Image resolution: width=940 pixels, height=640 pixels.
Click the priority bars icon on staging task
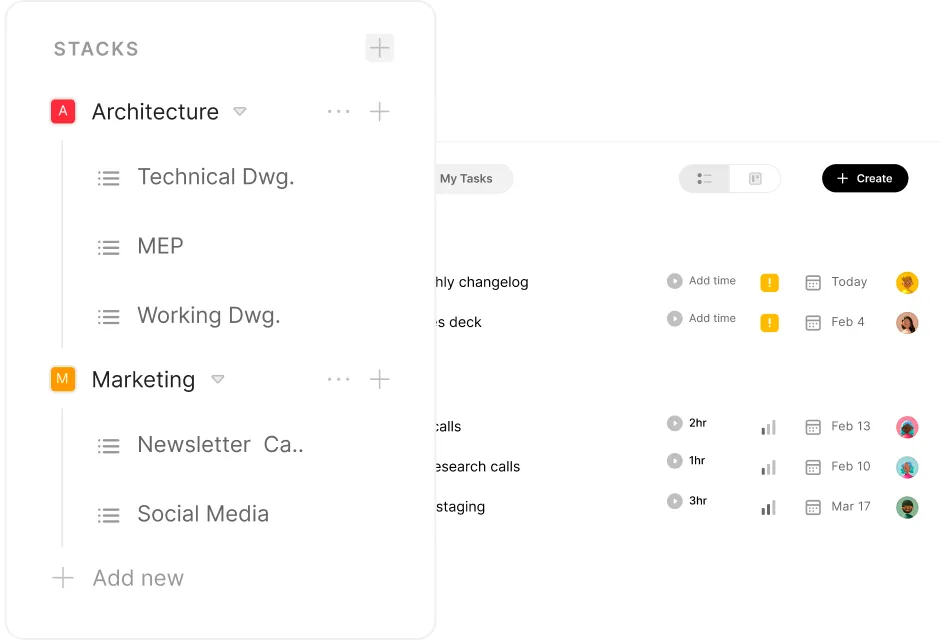tap(769, 508)
